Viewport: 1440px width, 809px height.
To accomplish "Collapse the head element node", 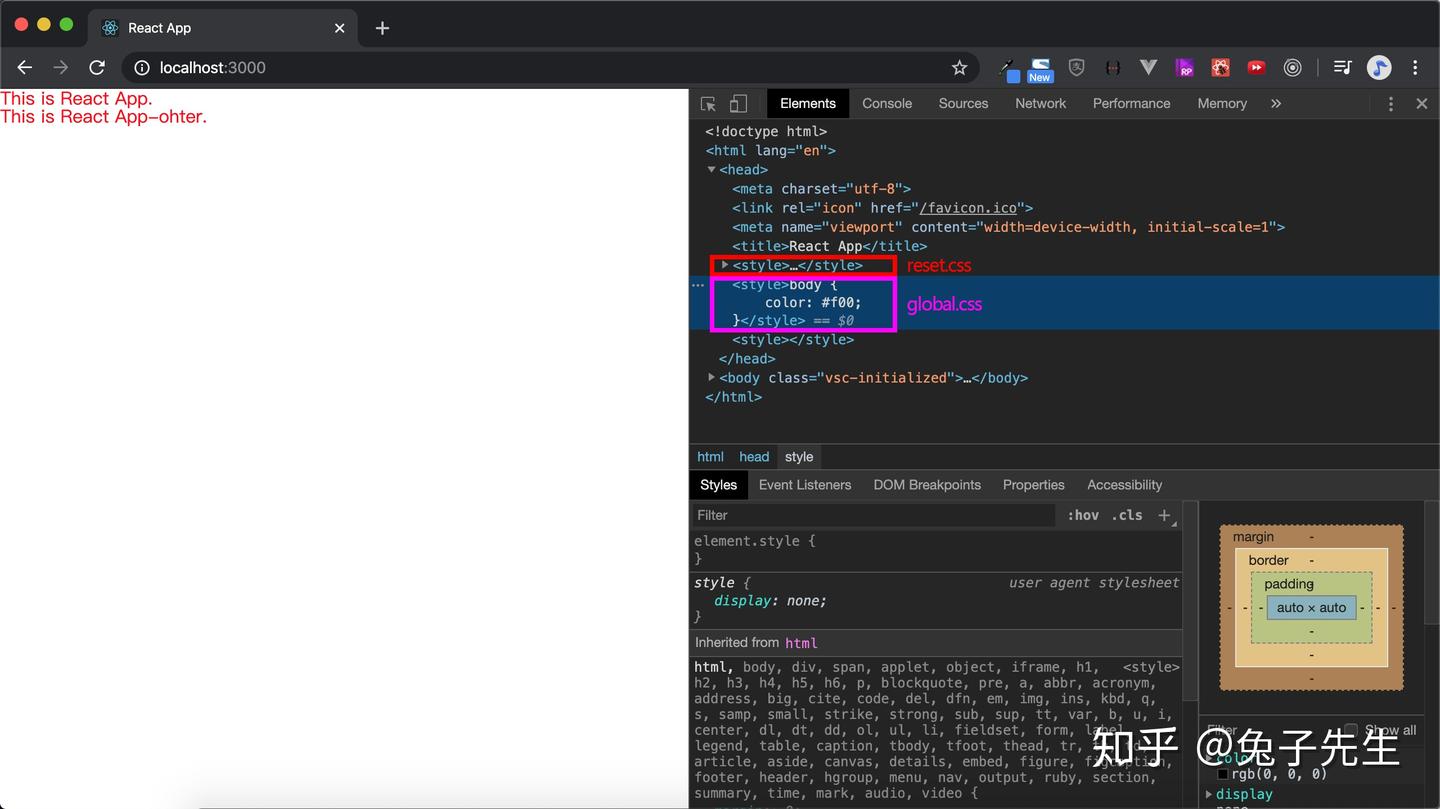I will click(712, 170).
